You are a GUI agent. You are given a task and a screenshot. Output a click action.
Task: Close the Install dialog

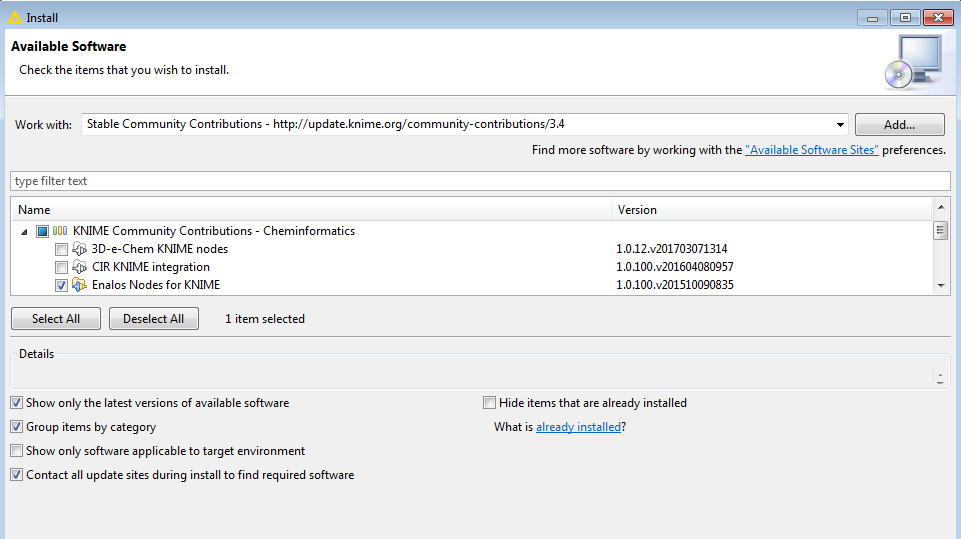[938, 18]
